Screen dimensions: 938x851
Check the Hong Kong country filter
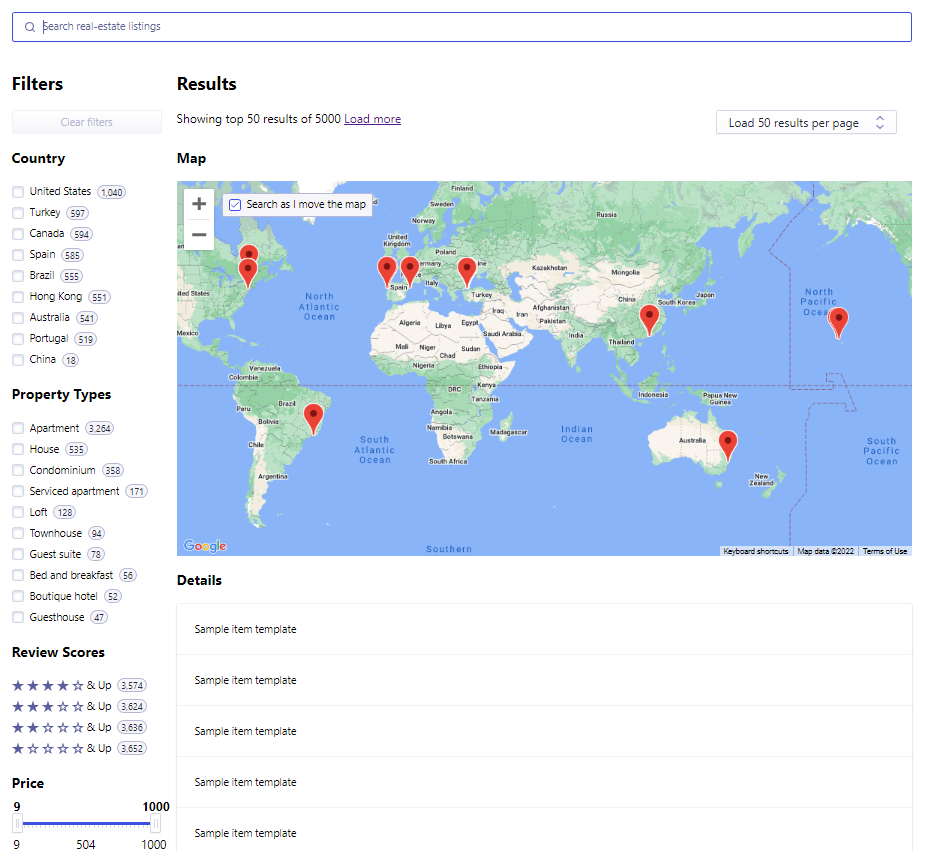click(18, 297)
